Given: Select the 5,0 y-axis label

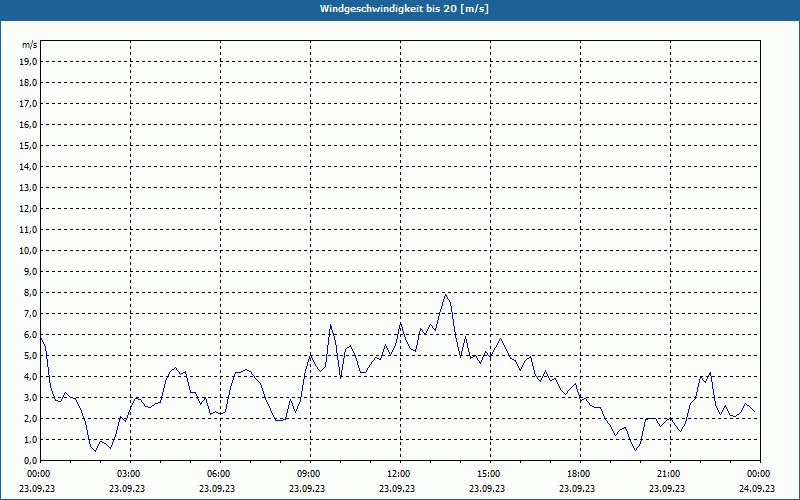Looking at the screenshot, I should pos(30,356).
